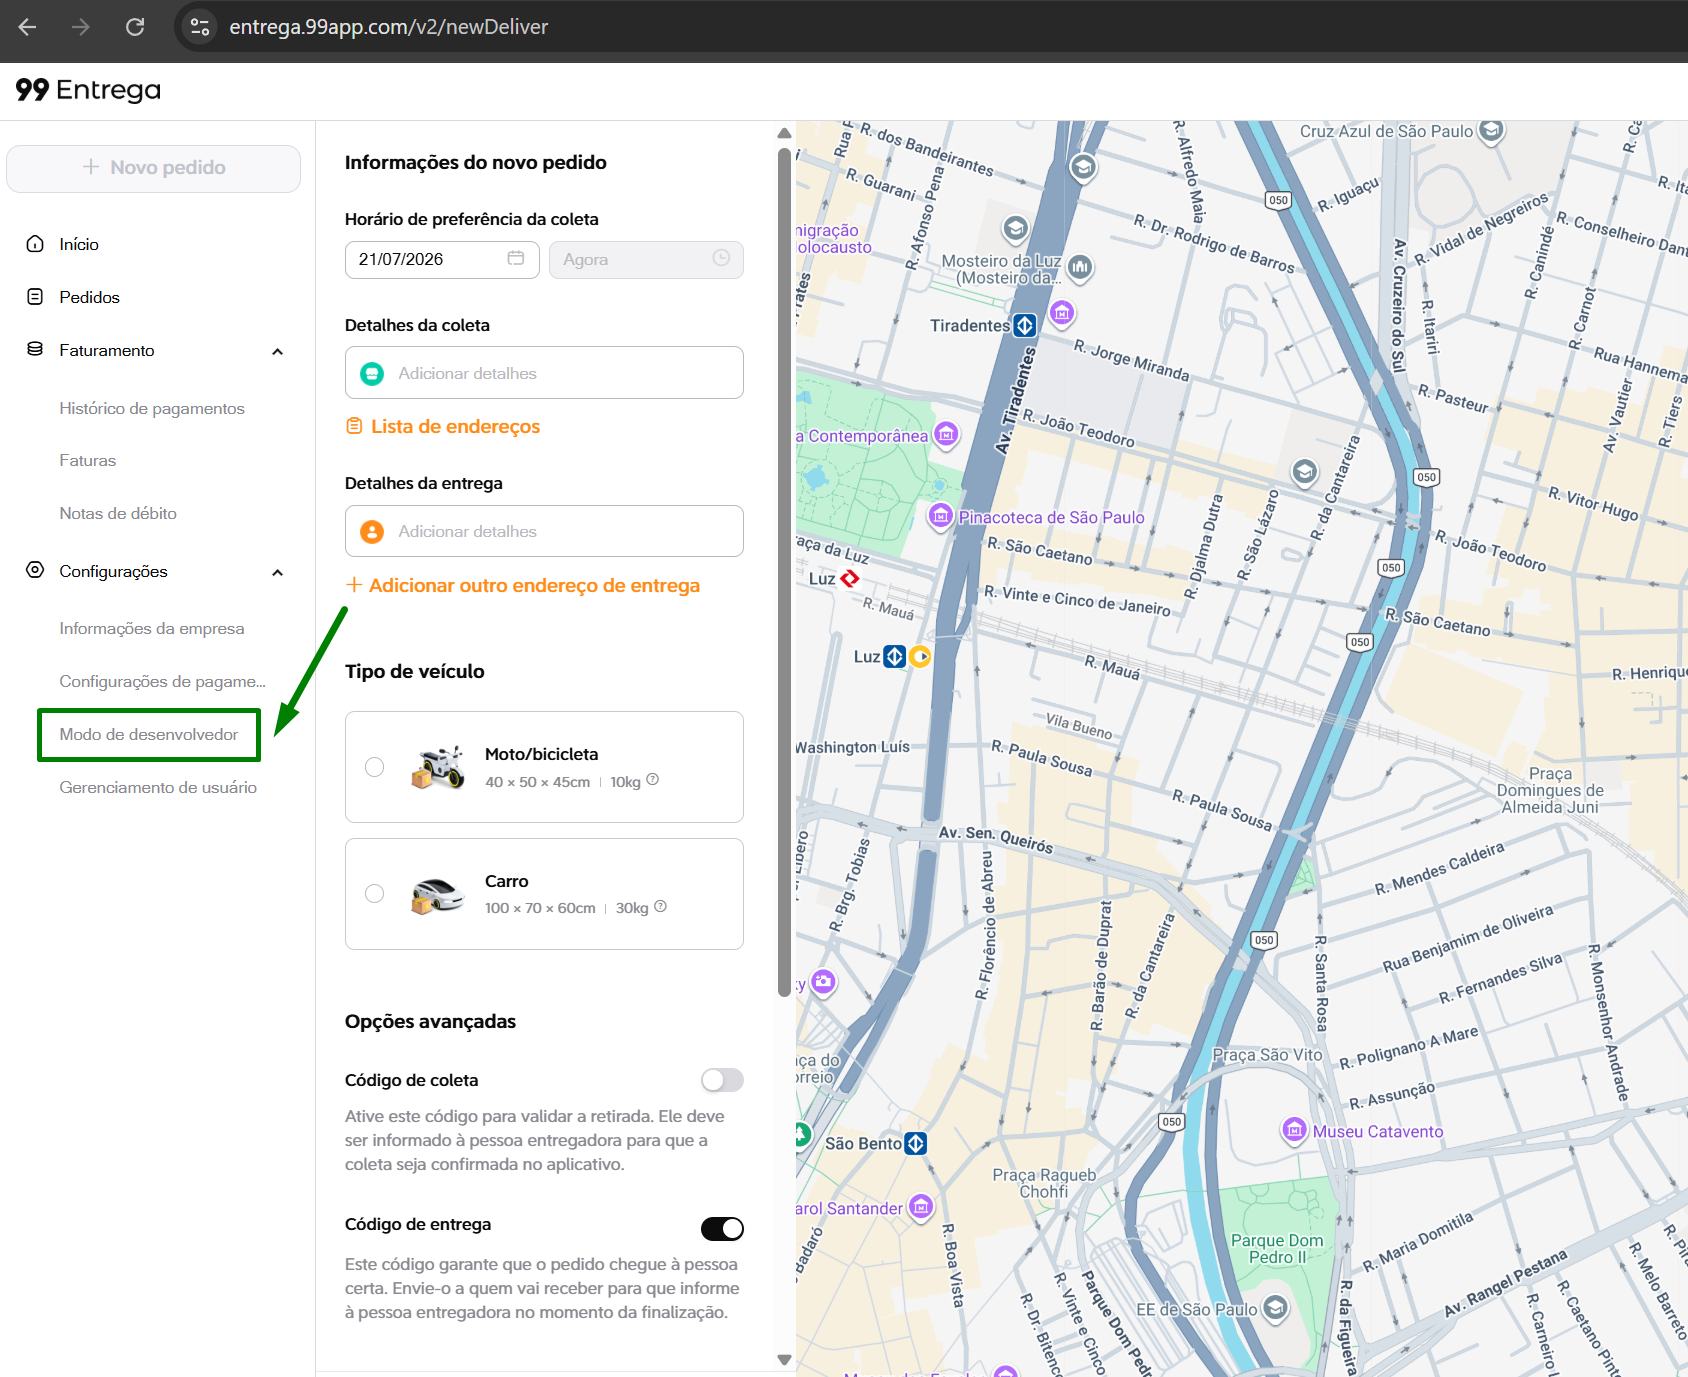Click Cruz Azul de São Paulo marker
1688x1377 pixels.
point(1491,131)
